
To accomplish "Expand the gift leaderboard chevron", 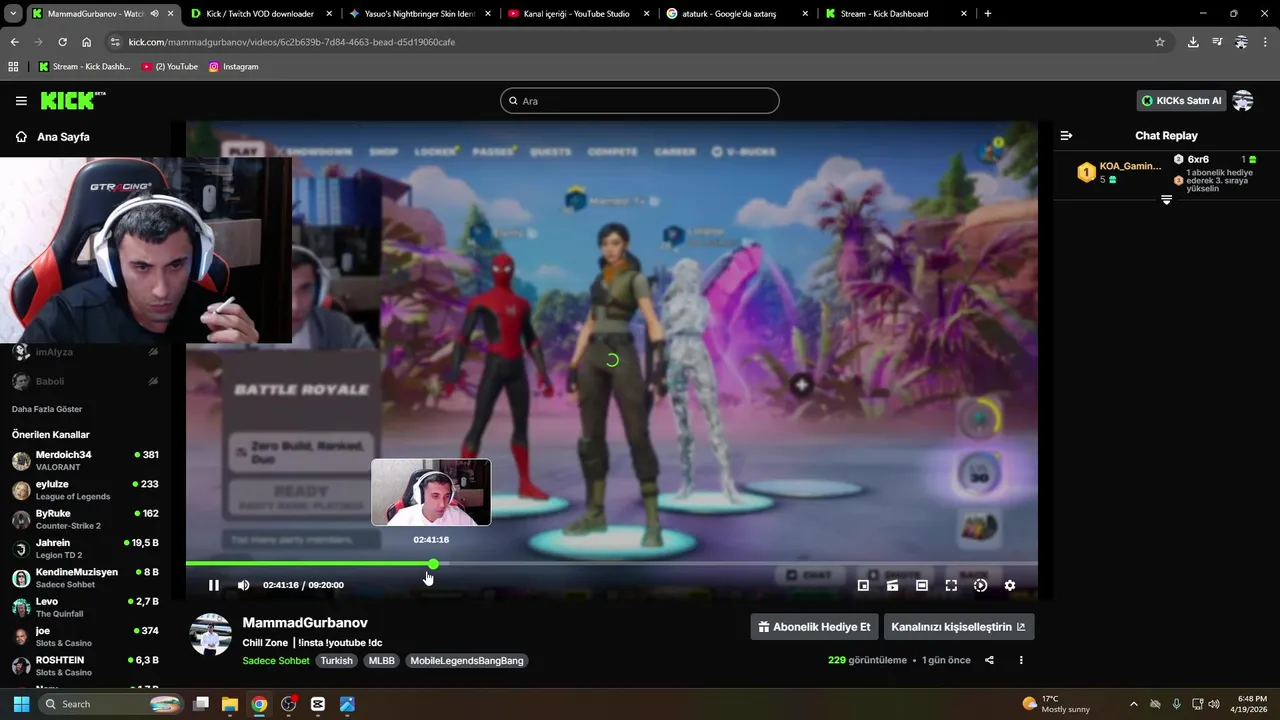I will click(x=1166, y=200).
